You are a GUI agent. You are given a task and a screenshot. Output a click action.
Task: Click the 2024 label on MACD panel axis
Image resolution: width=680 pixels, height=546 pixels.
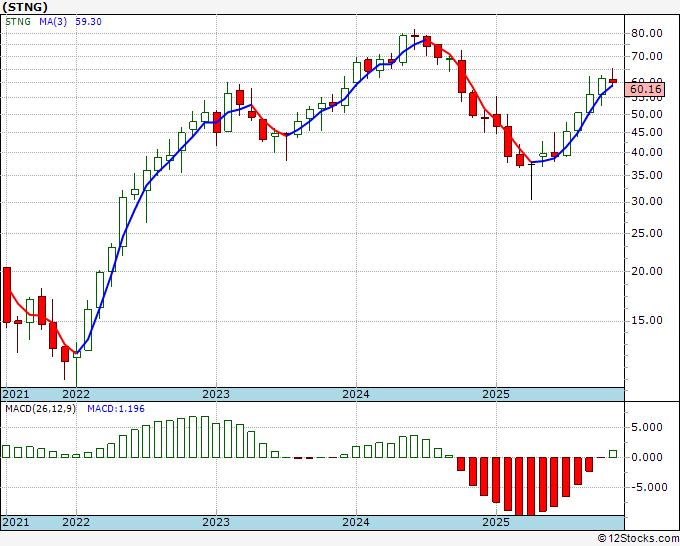(x=356, y=521)
